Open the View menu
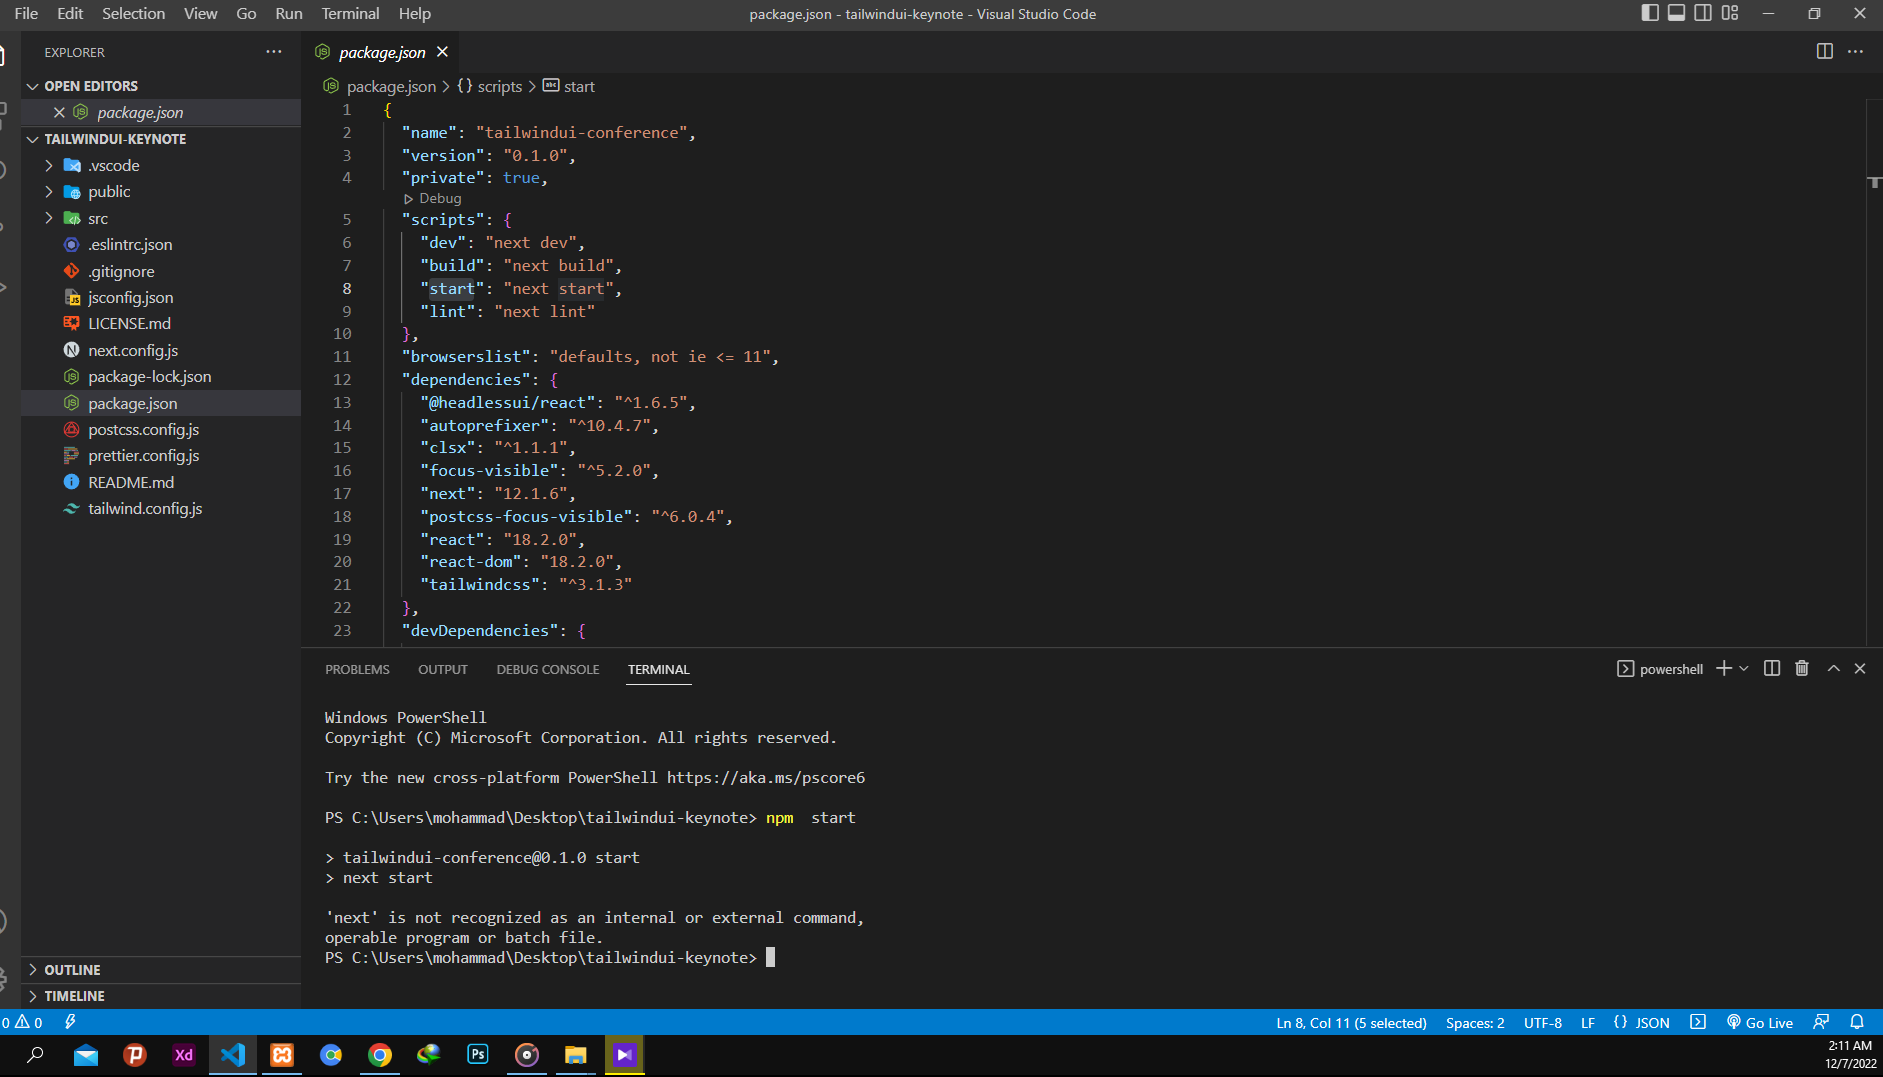Screen dimensions: 1883x1077 click(200, 14)
